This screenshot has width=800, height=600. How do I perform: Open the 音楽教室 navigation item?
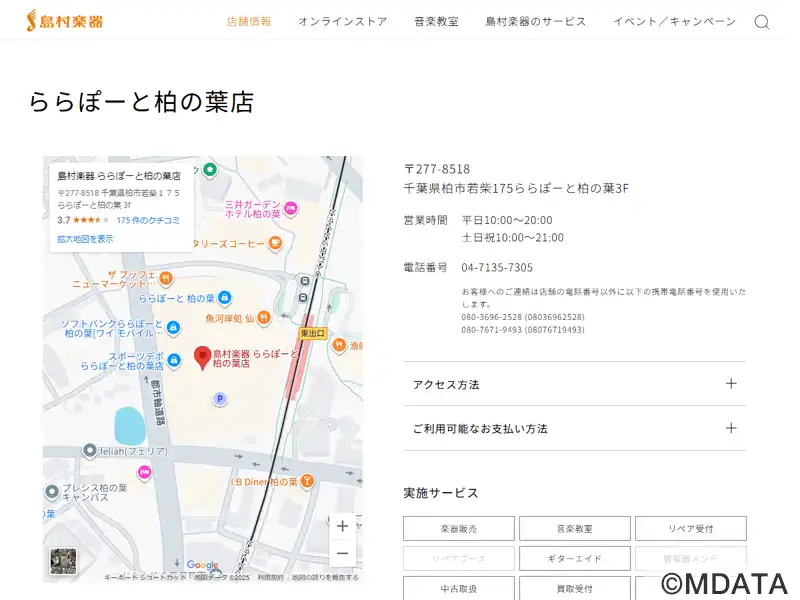(436, 21)
